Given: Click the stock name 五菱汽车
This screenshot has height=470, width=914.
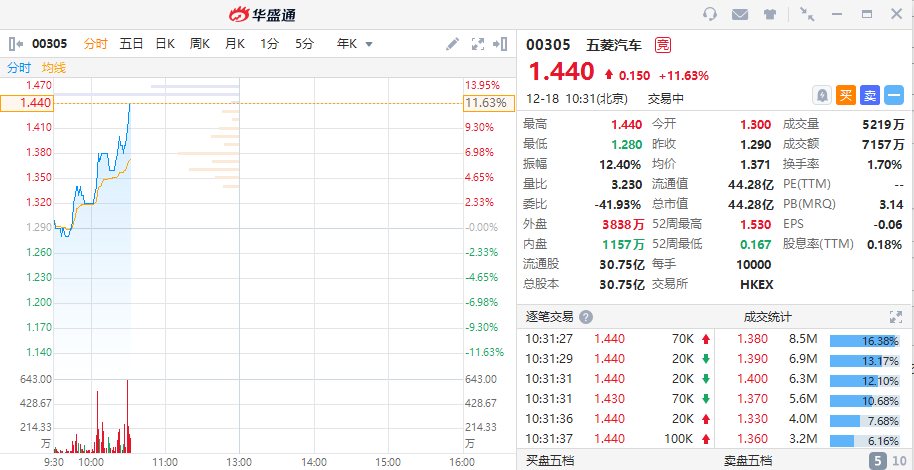Looking at the screenshot, I should [x=614, y=45].
